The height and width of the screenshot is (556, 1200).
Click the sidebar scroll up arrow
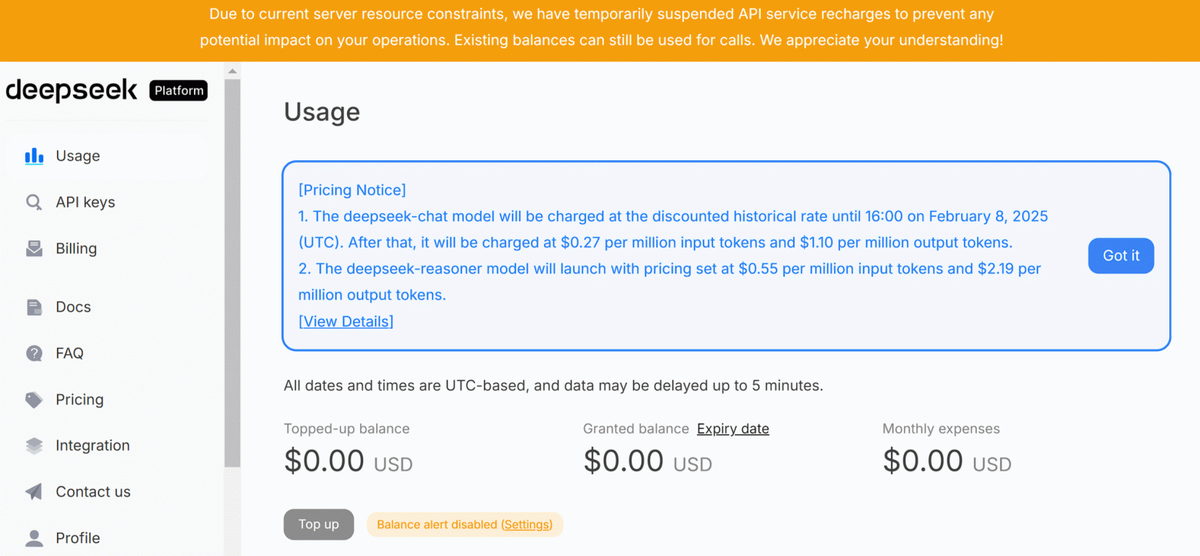point(232,72)
